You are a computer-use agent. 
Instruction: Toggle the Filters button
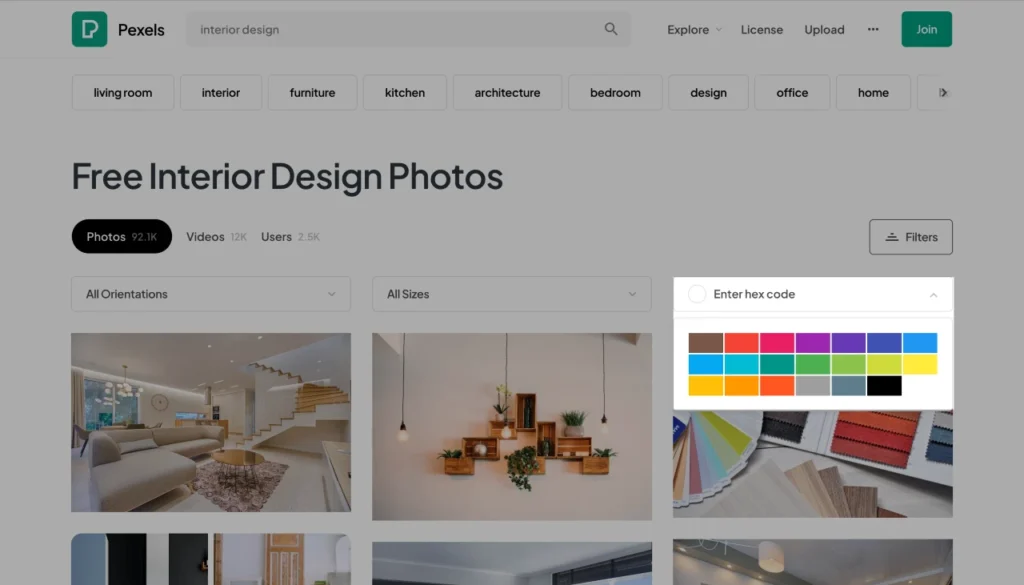pos(910,237)
